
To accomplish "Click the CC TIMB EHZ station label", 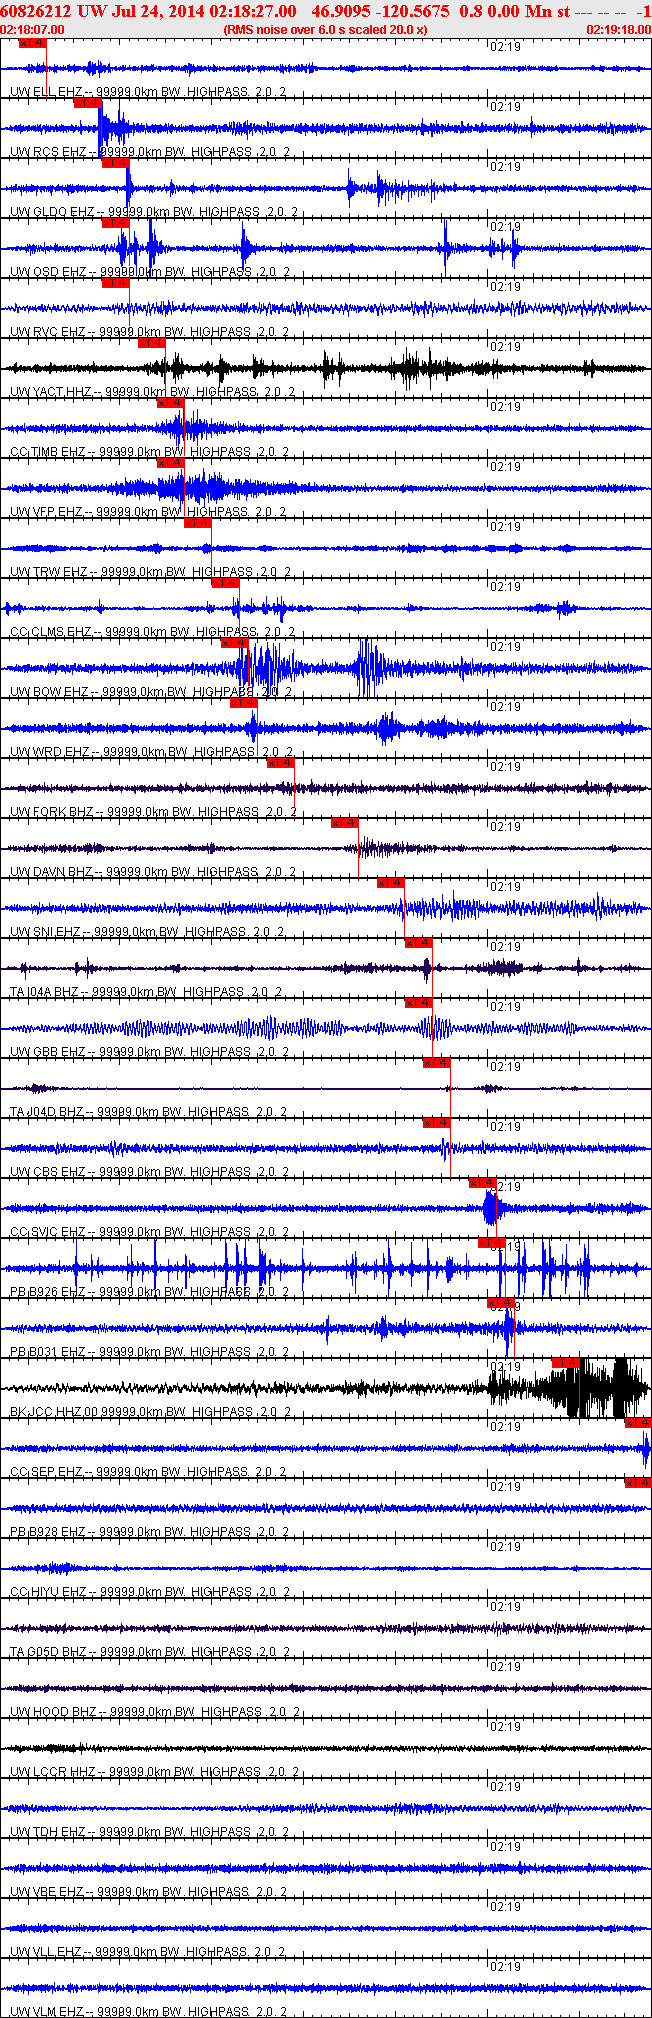I will click(x=48, y=452).
